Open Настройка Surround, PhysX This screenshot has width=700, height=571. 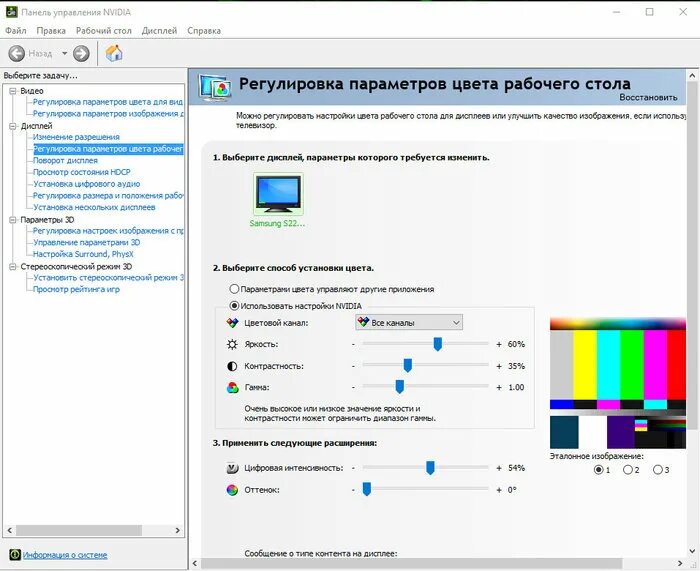point(83,254)
